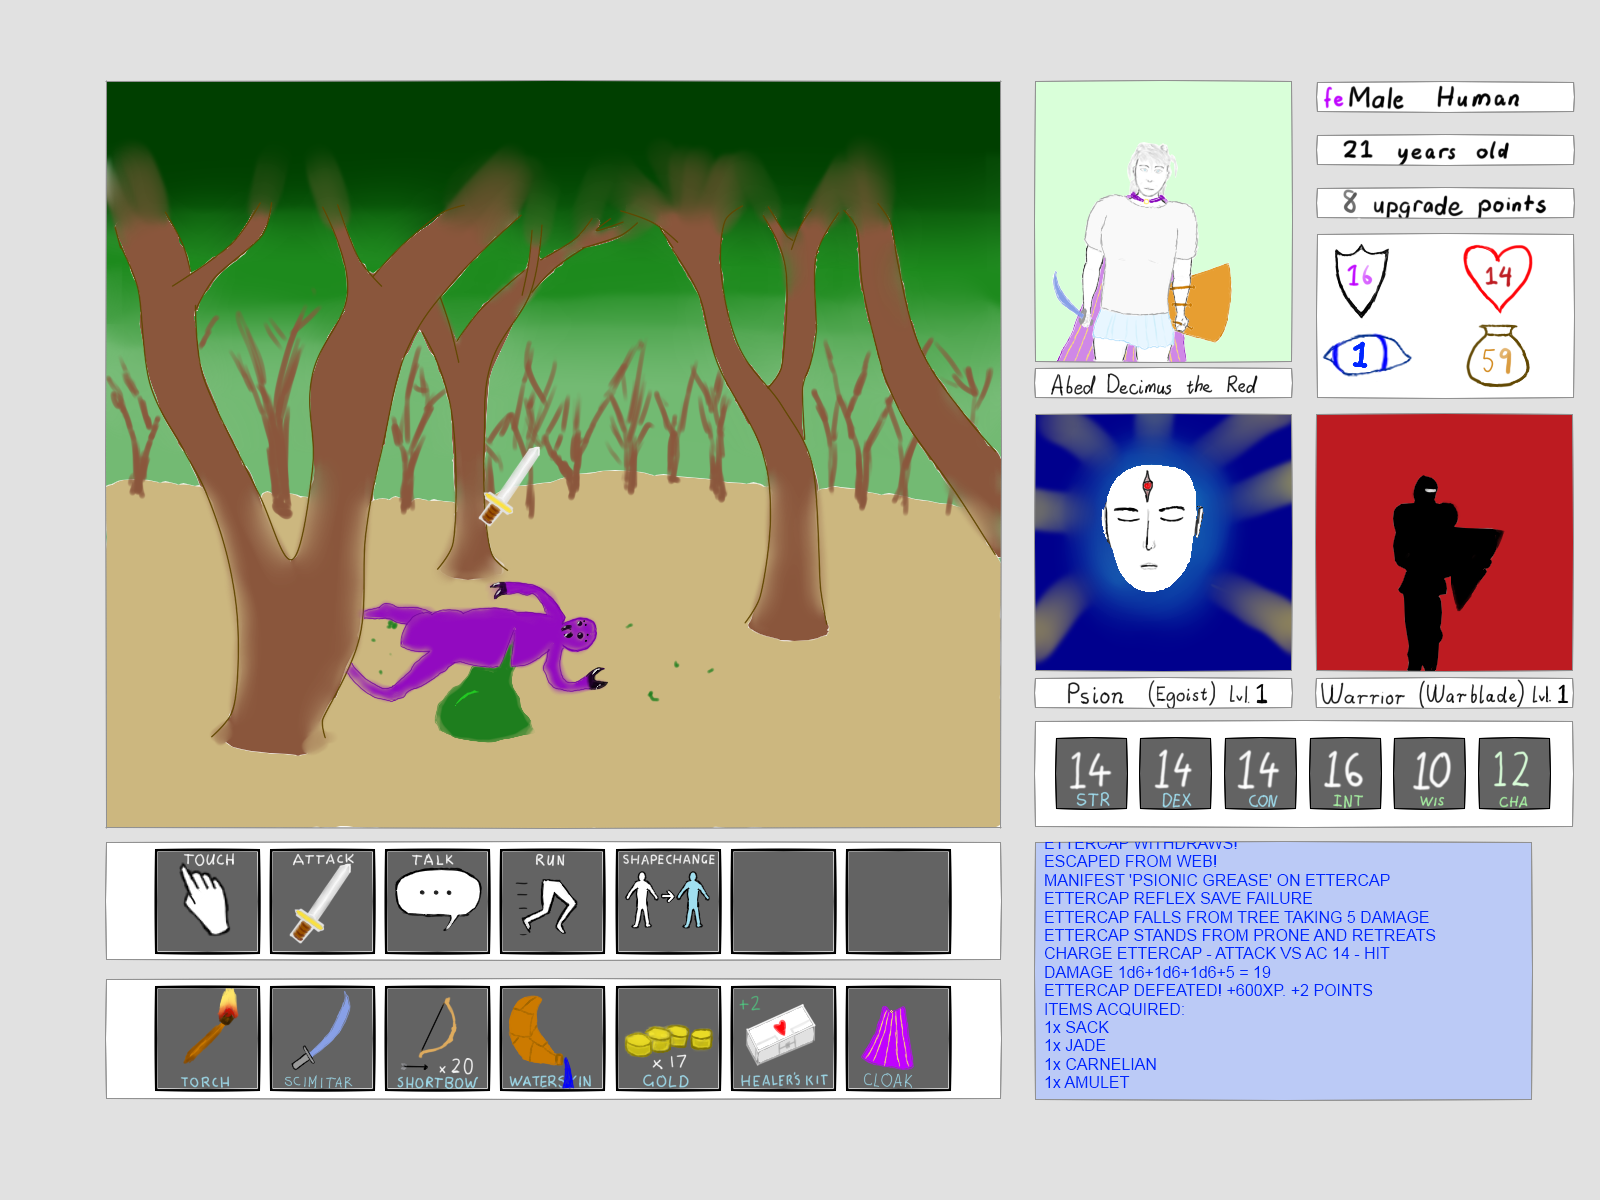
Task: Open the Waterskin item
Action: (552, 1038)
